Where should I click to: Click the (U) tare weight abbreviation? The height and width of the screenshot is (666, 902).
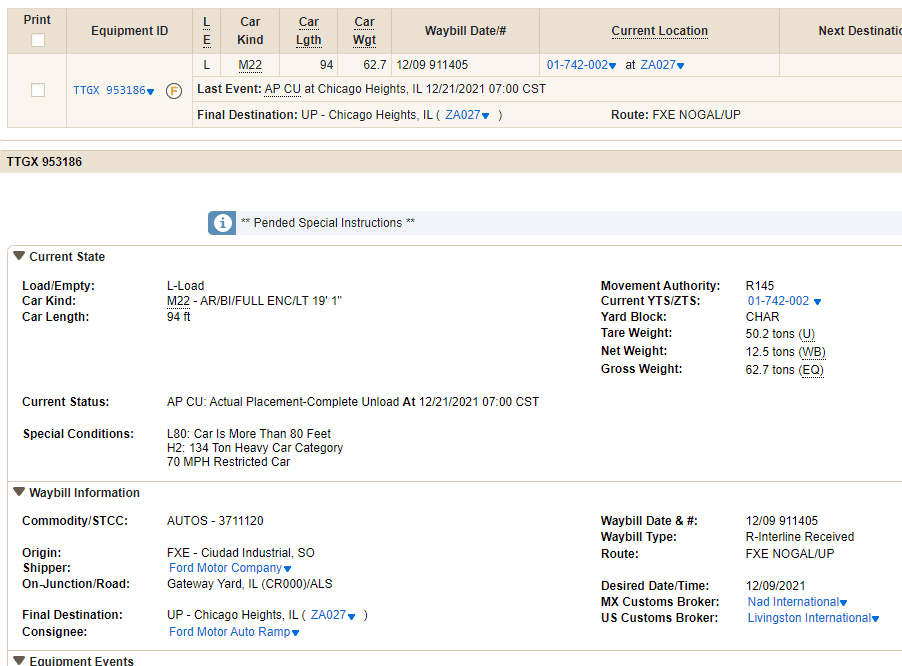tap(807, 334)
